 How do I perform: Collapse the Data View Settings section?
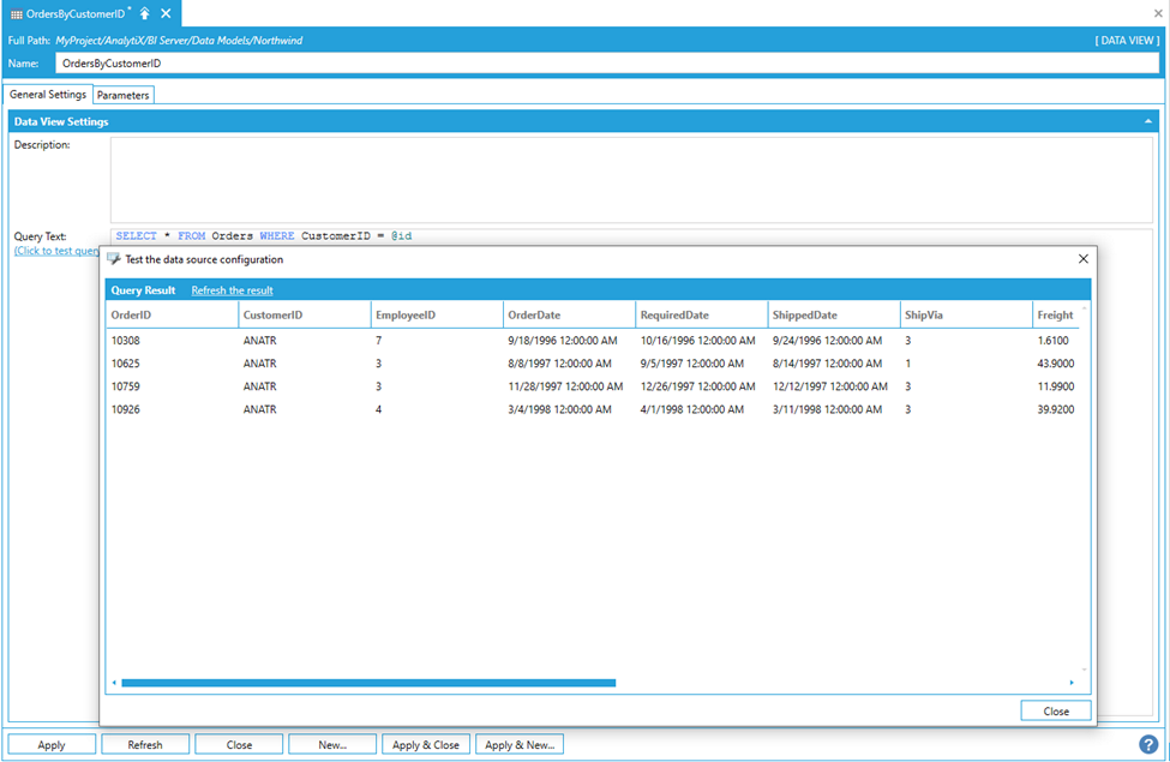tap(1148, 121)
